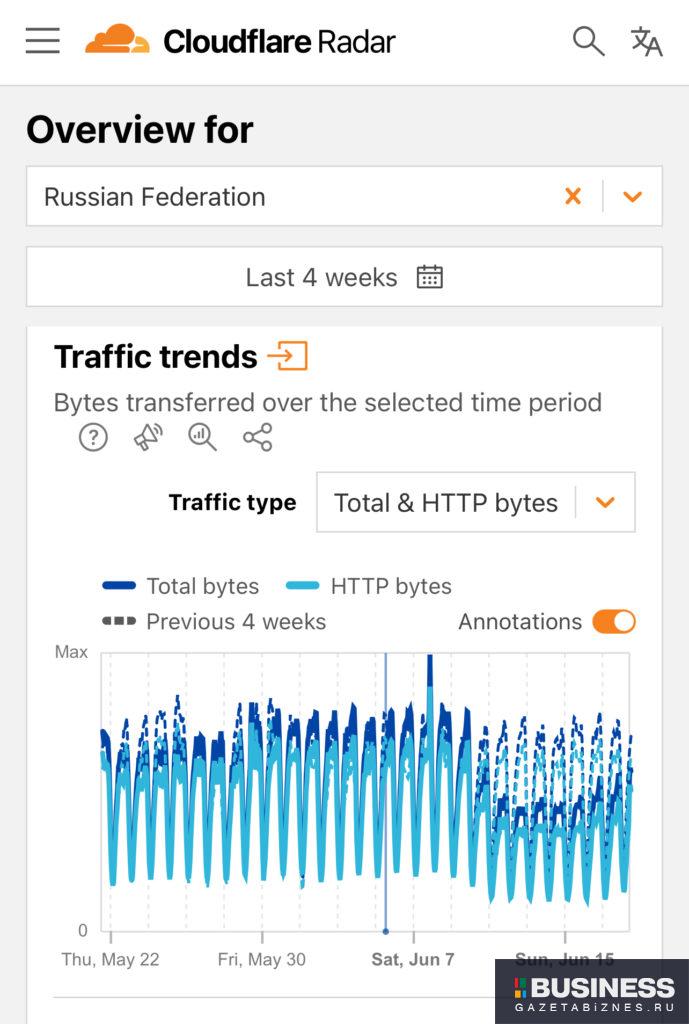Turn off the Annotations toggle

[x=613, y=621]
